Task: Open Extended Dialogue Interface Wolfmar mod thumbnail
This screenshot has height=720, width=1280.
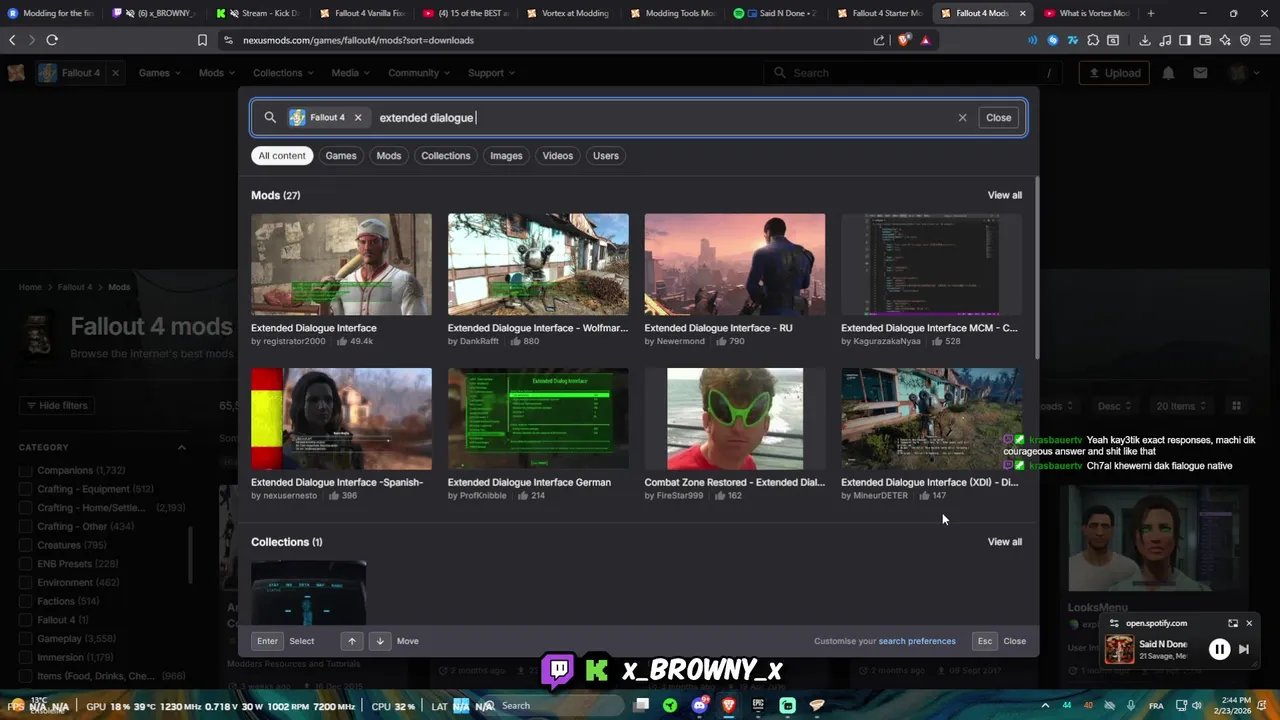Action: click(538, 264)
